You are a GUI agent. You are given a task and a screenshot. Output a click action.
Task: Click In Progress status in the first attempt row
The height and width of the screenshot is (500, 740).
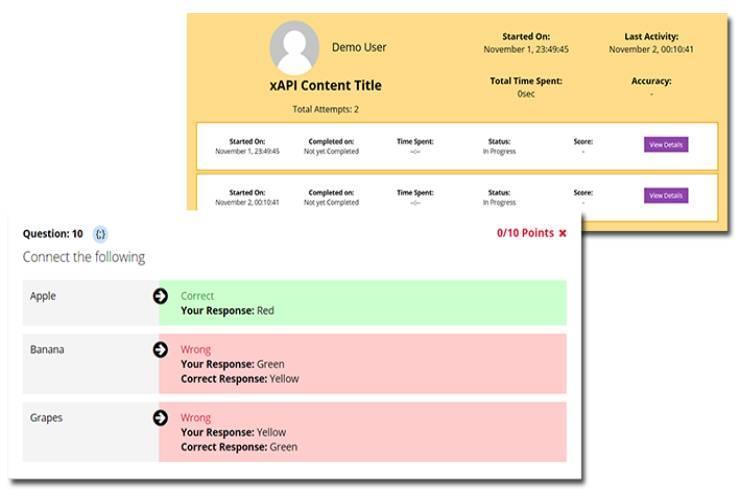499,152
